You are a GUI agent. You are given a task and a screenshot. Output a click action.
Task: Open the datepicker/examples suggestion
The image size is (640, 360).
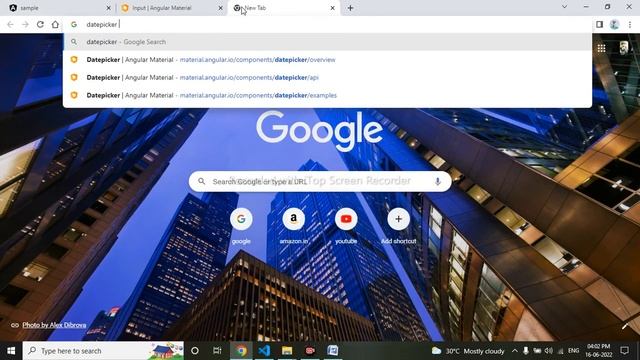click(x=327, y=95)
